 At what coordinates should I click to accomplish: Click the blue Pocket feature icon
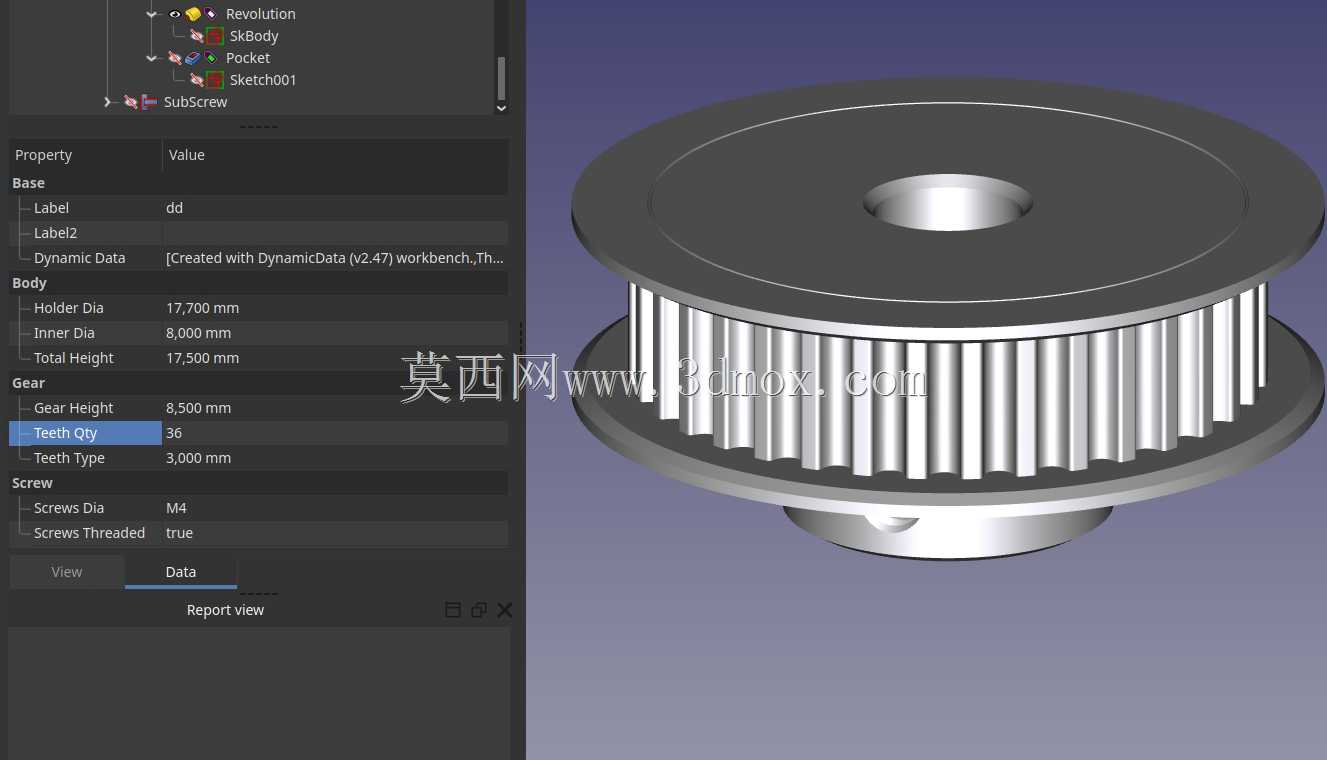coord(193,58)
